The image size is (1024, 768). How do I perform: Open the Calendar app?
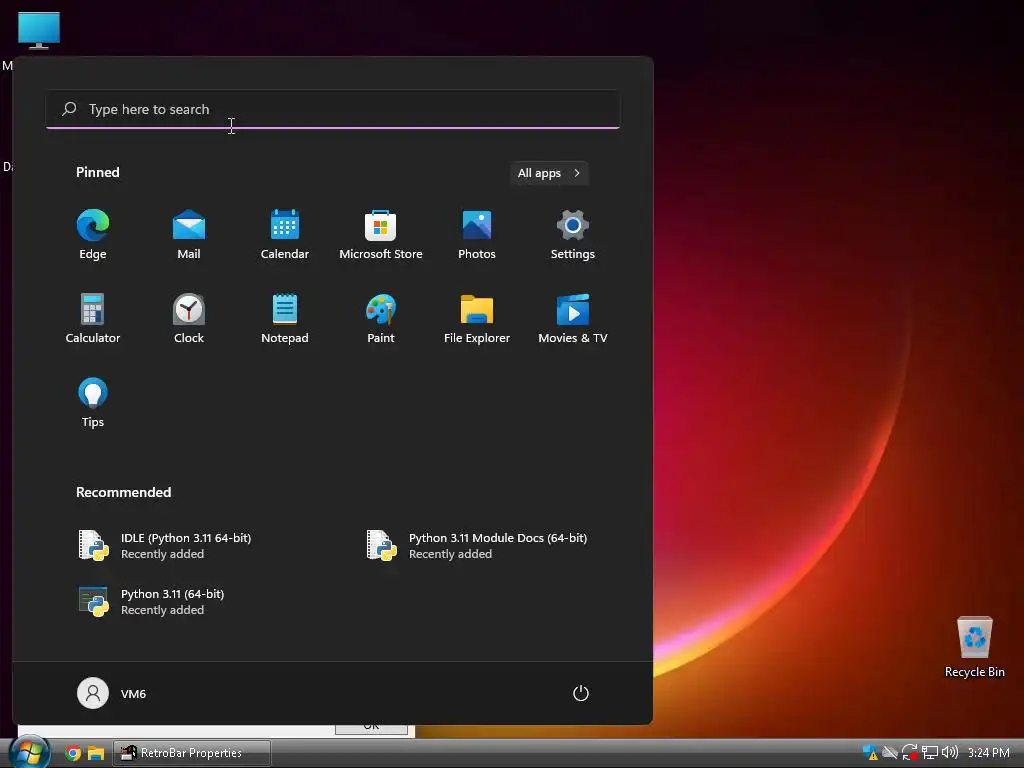tap(285, 235)
